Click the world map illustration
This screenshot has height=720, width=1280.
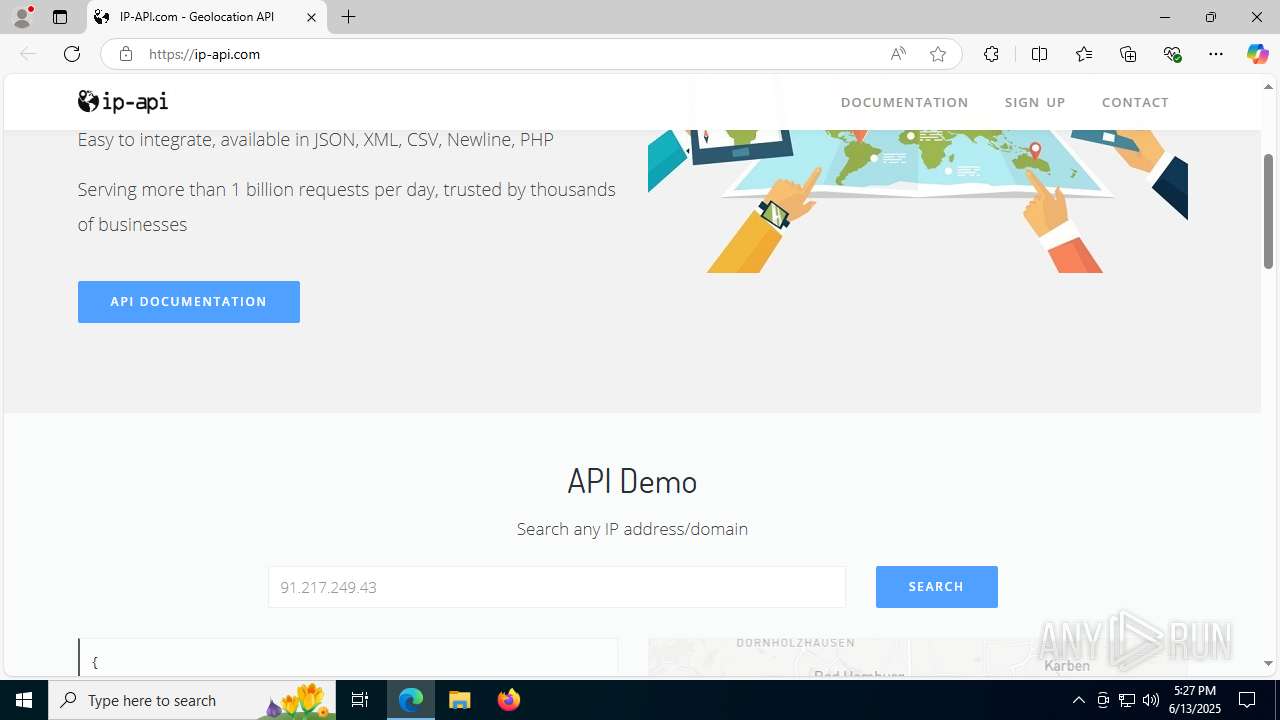tap(917, 200)
